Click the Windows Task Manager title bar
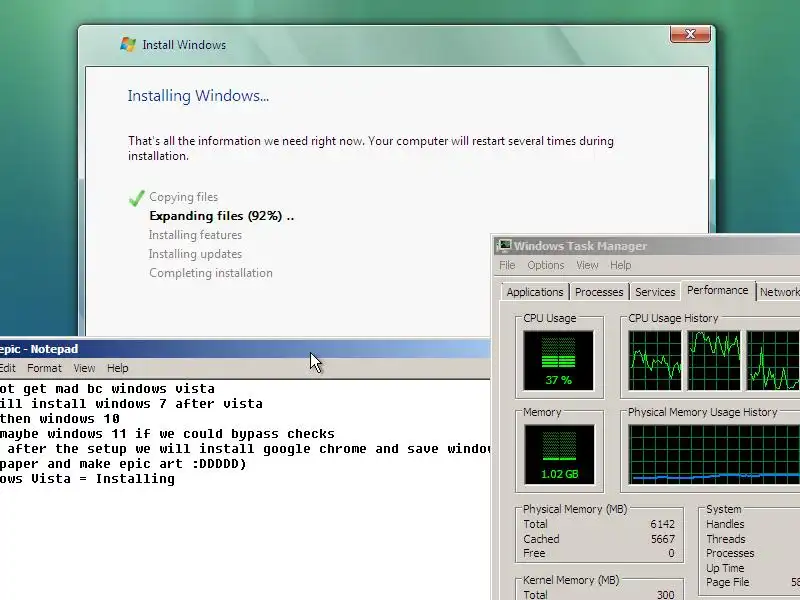 coord(646,246)
